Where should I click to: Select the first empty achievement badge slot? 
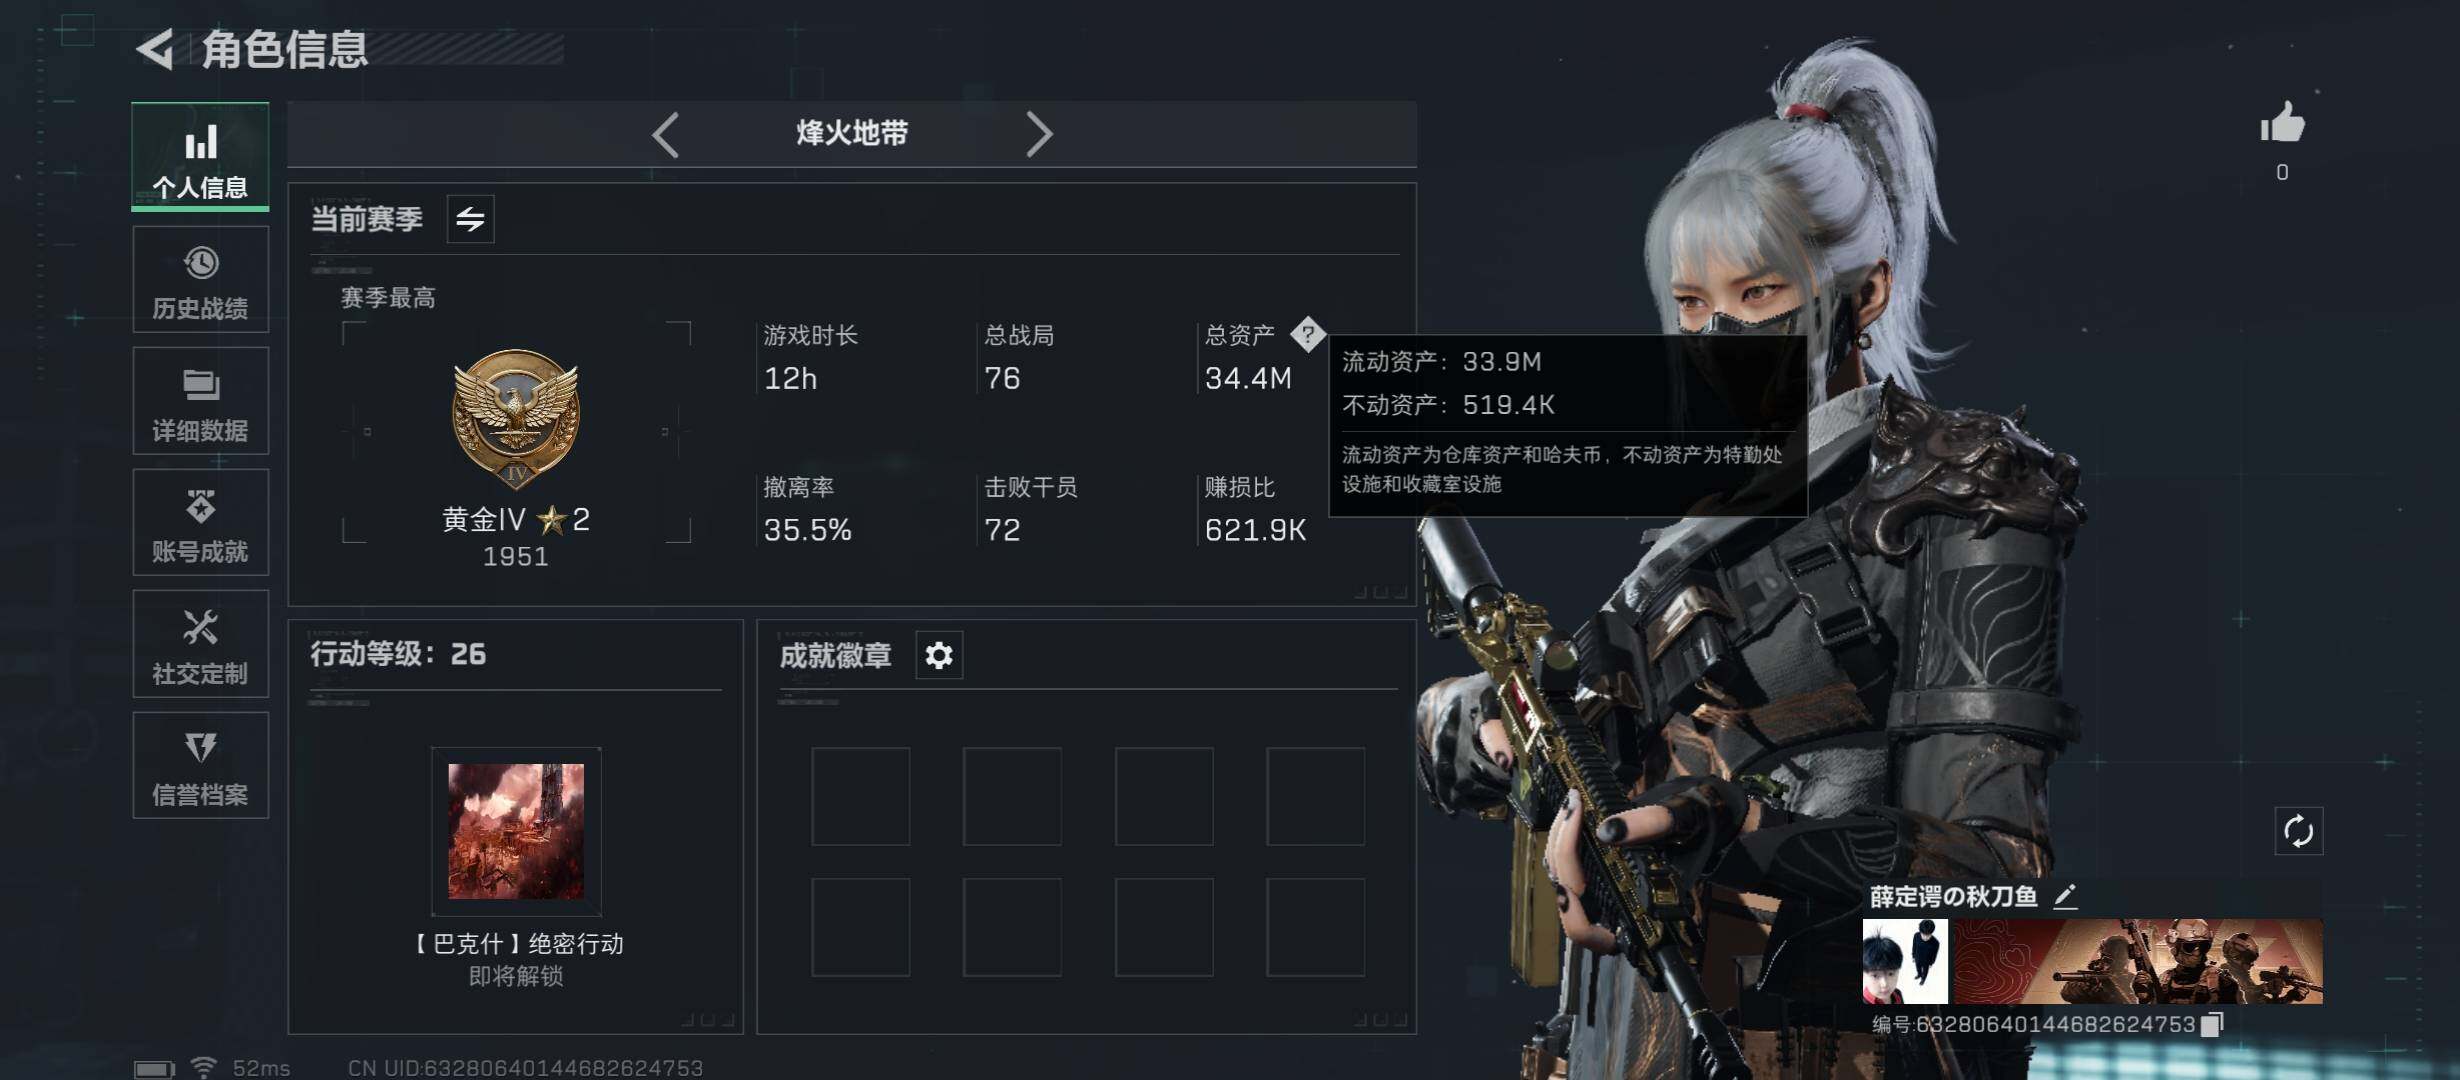point(860,797)
